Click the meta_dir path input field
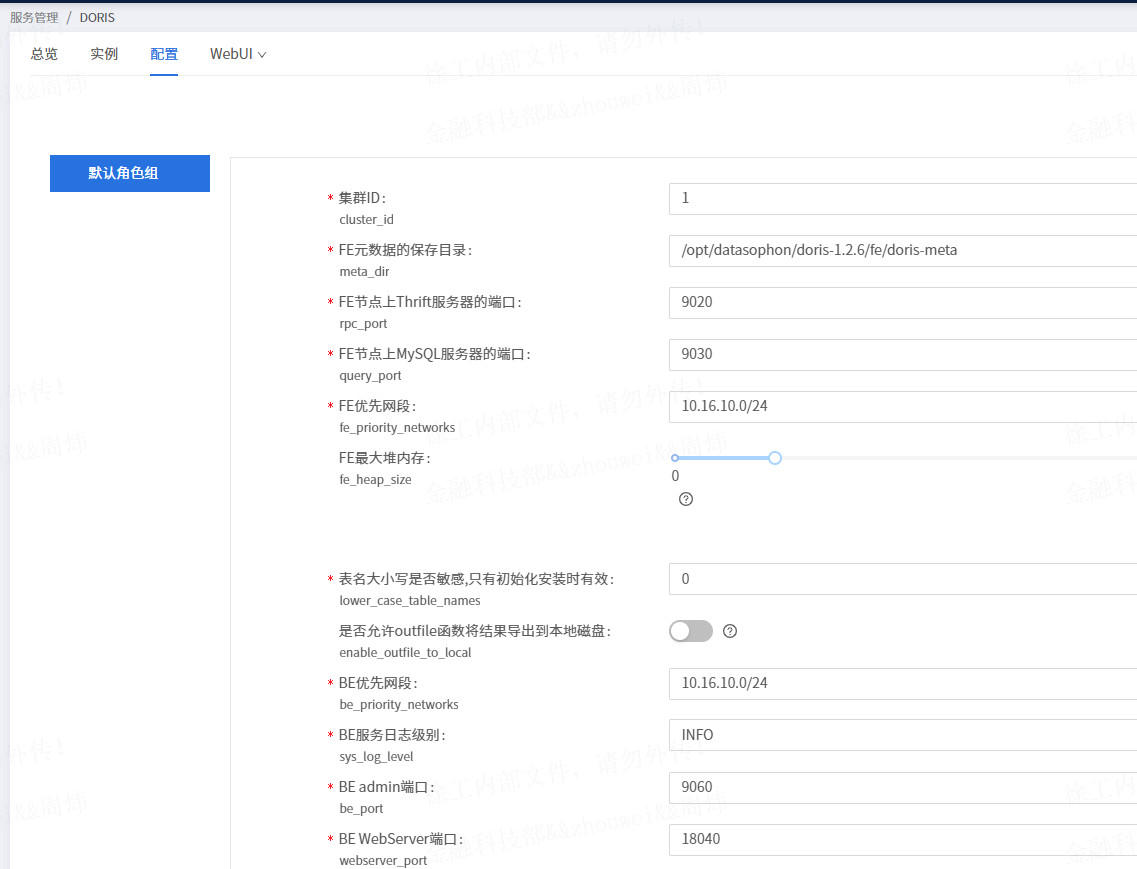Screen dimensions: 1137x869 903,250
